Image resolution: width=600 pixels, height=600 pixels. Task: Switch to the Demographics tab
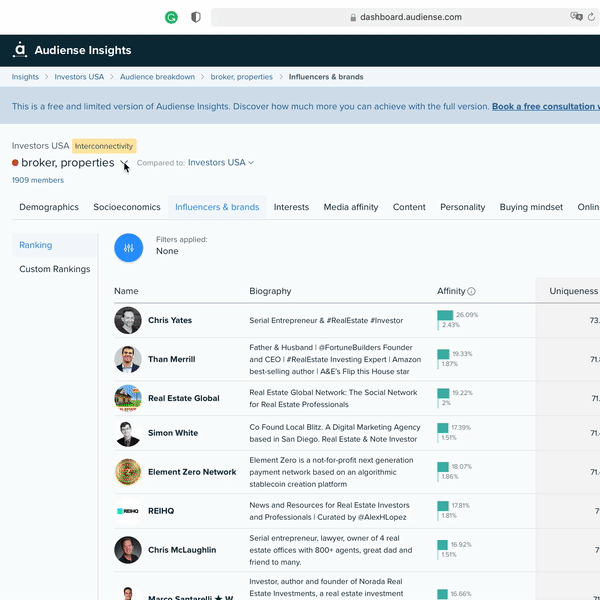click(49, 207)
